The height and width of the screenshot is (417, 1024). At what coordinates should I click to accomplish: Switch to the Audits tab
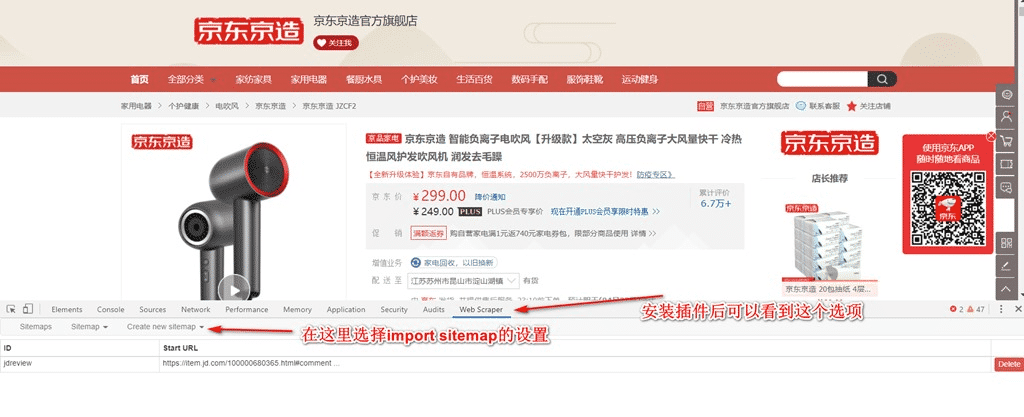pos(433,309)
